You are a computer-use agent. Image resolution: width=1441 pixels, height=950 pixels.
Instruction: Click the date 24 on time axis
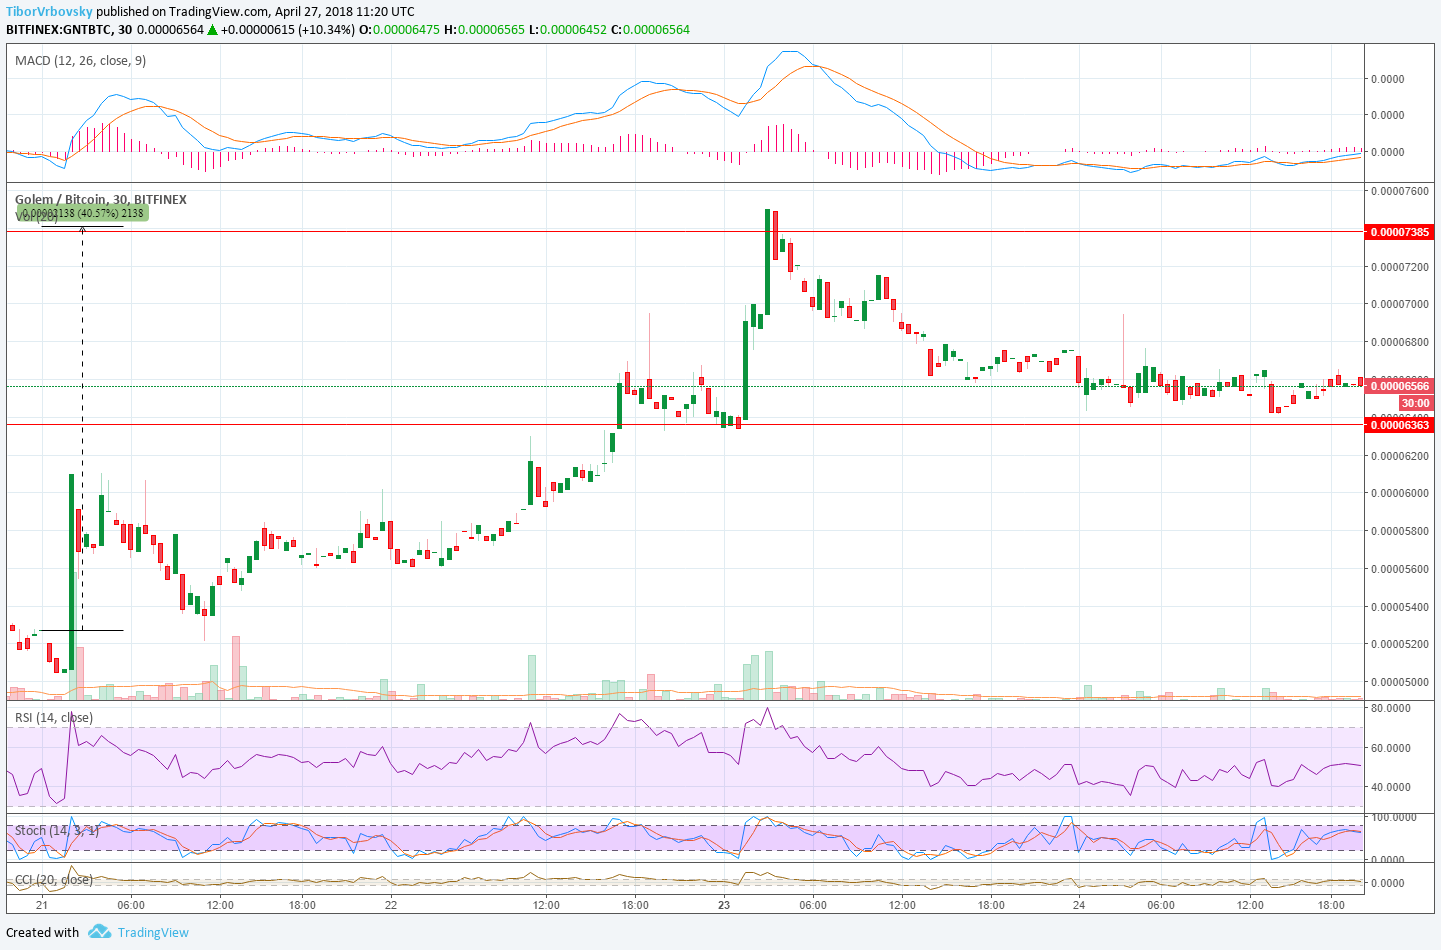[1079, 905]
